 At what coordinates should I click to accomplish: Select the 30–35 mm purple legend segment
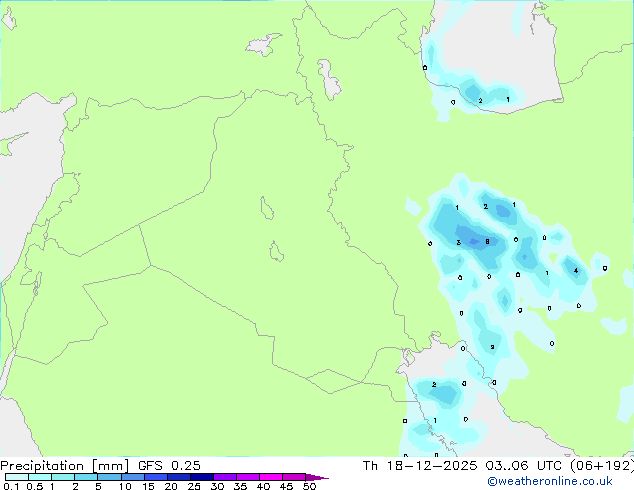click(225, 477)
